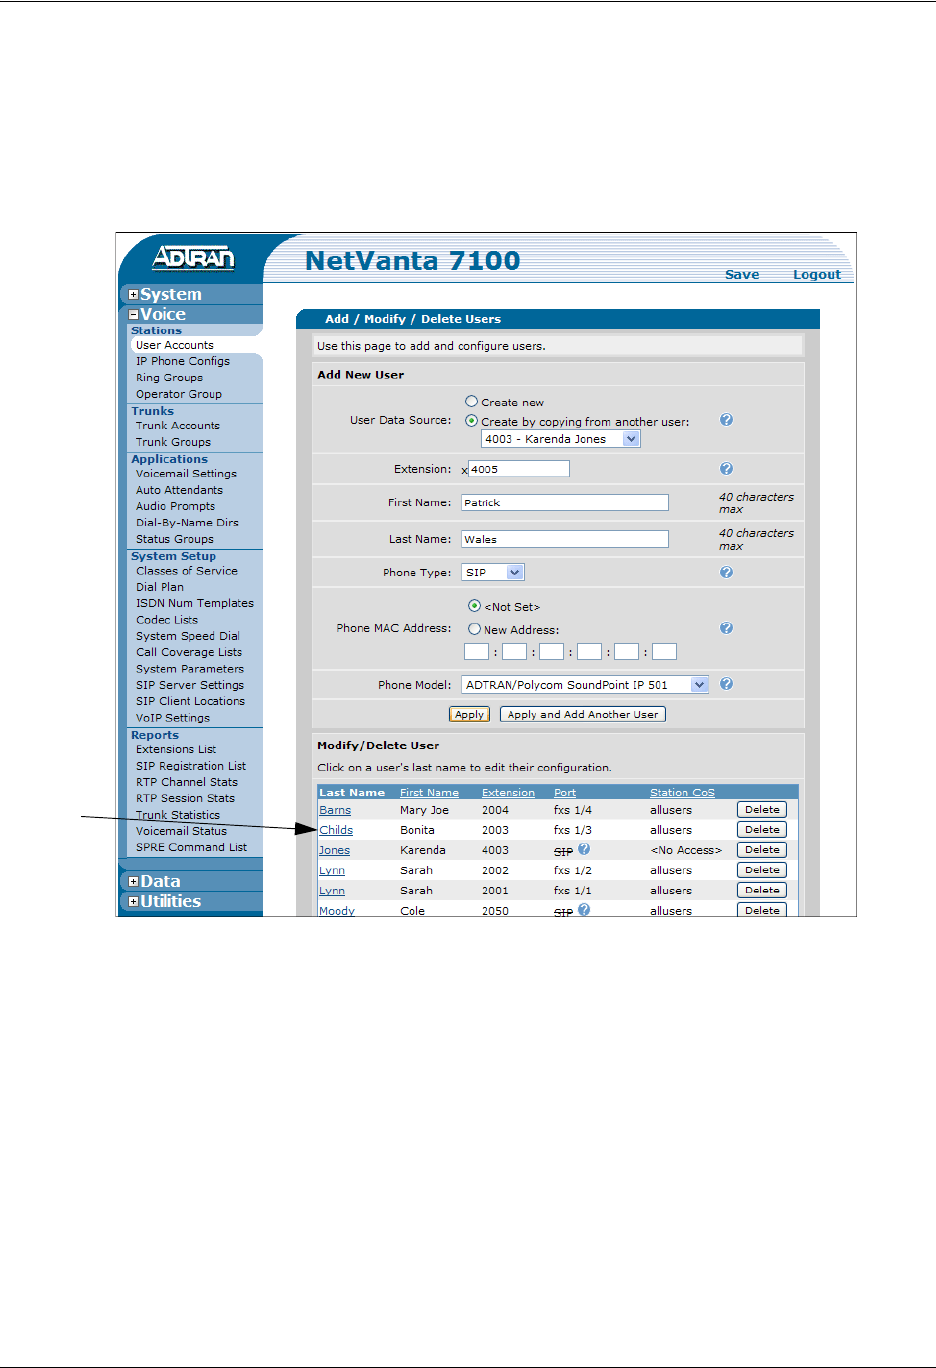Click the ADTRAN logo
Image resolution: width=936 pixels, height=1368 pixels.
pos(193,258)
